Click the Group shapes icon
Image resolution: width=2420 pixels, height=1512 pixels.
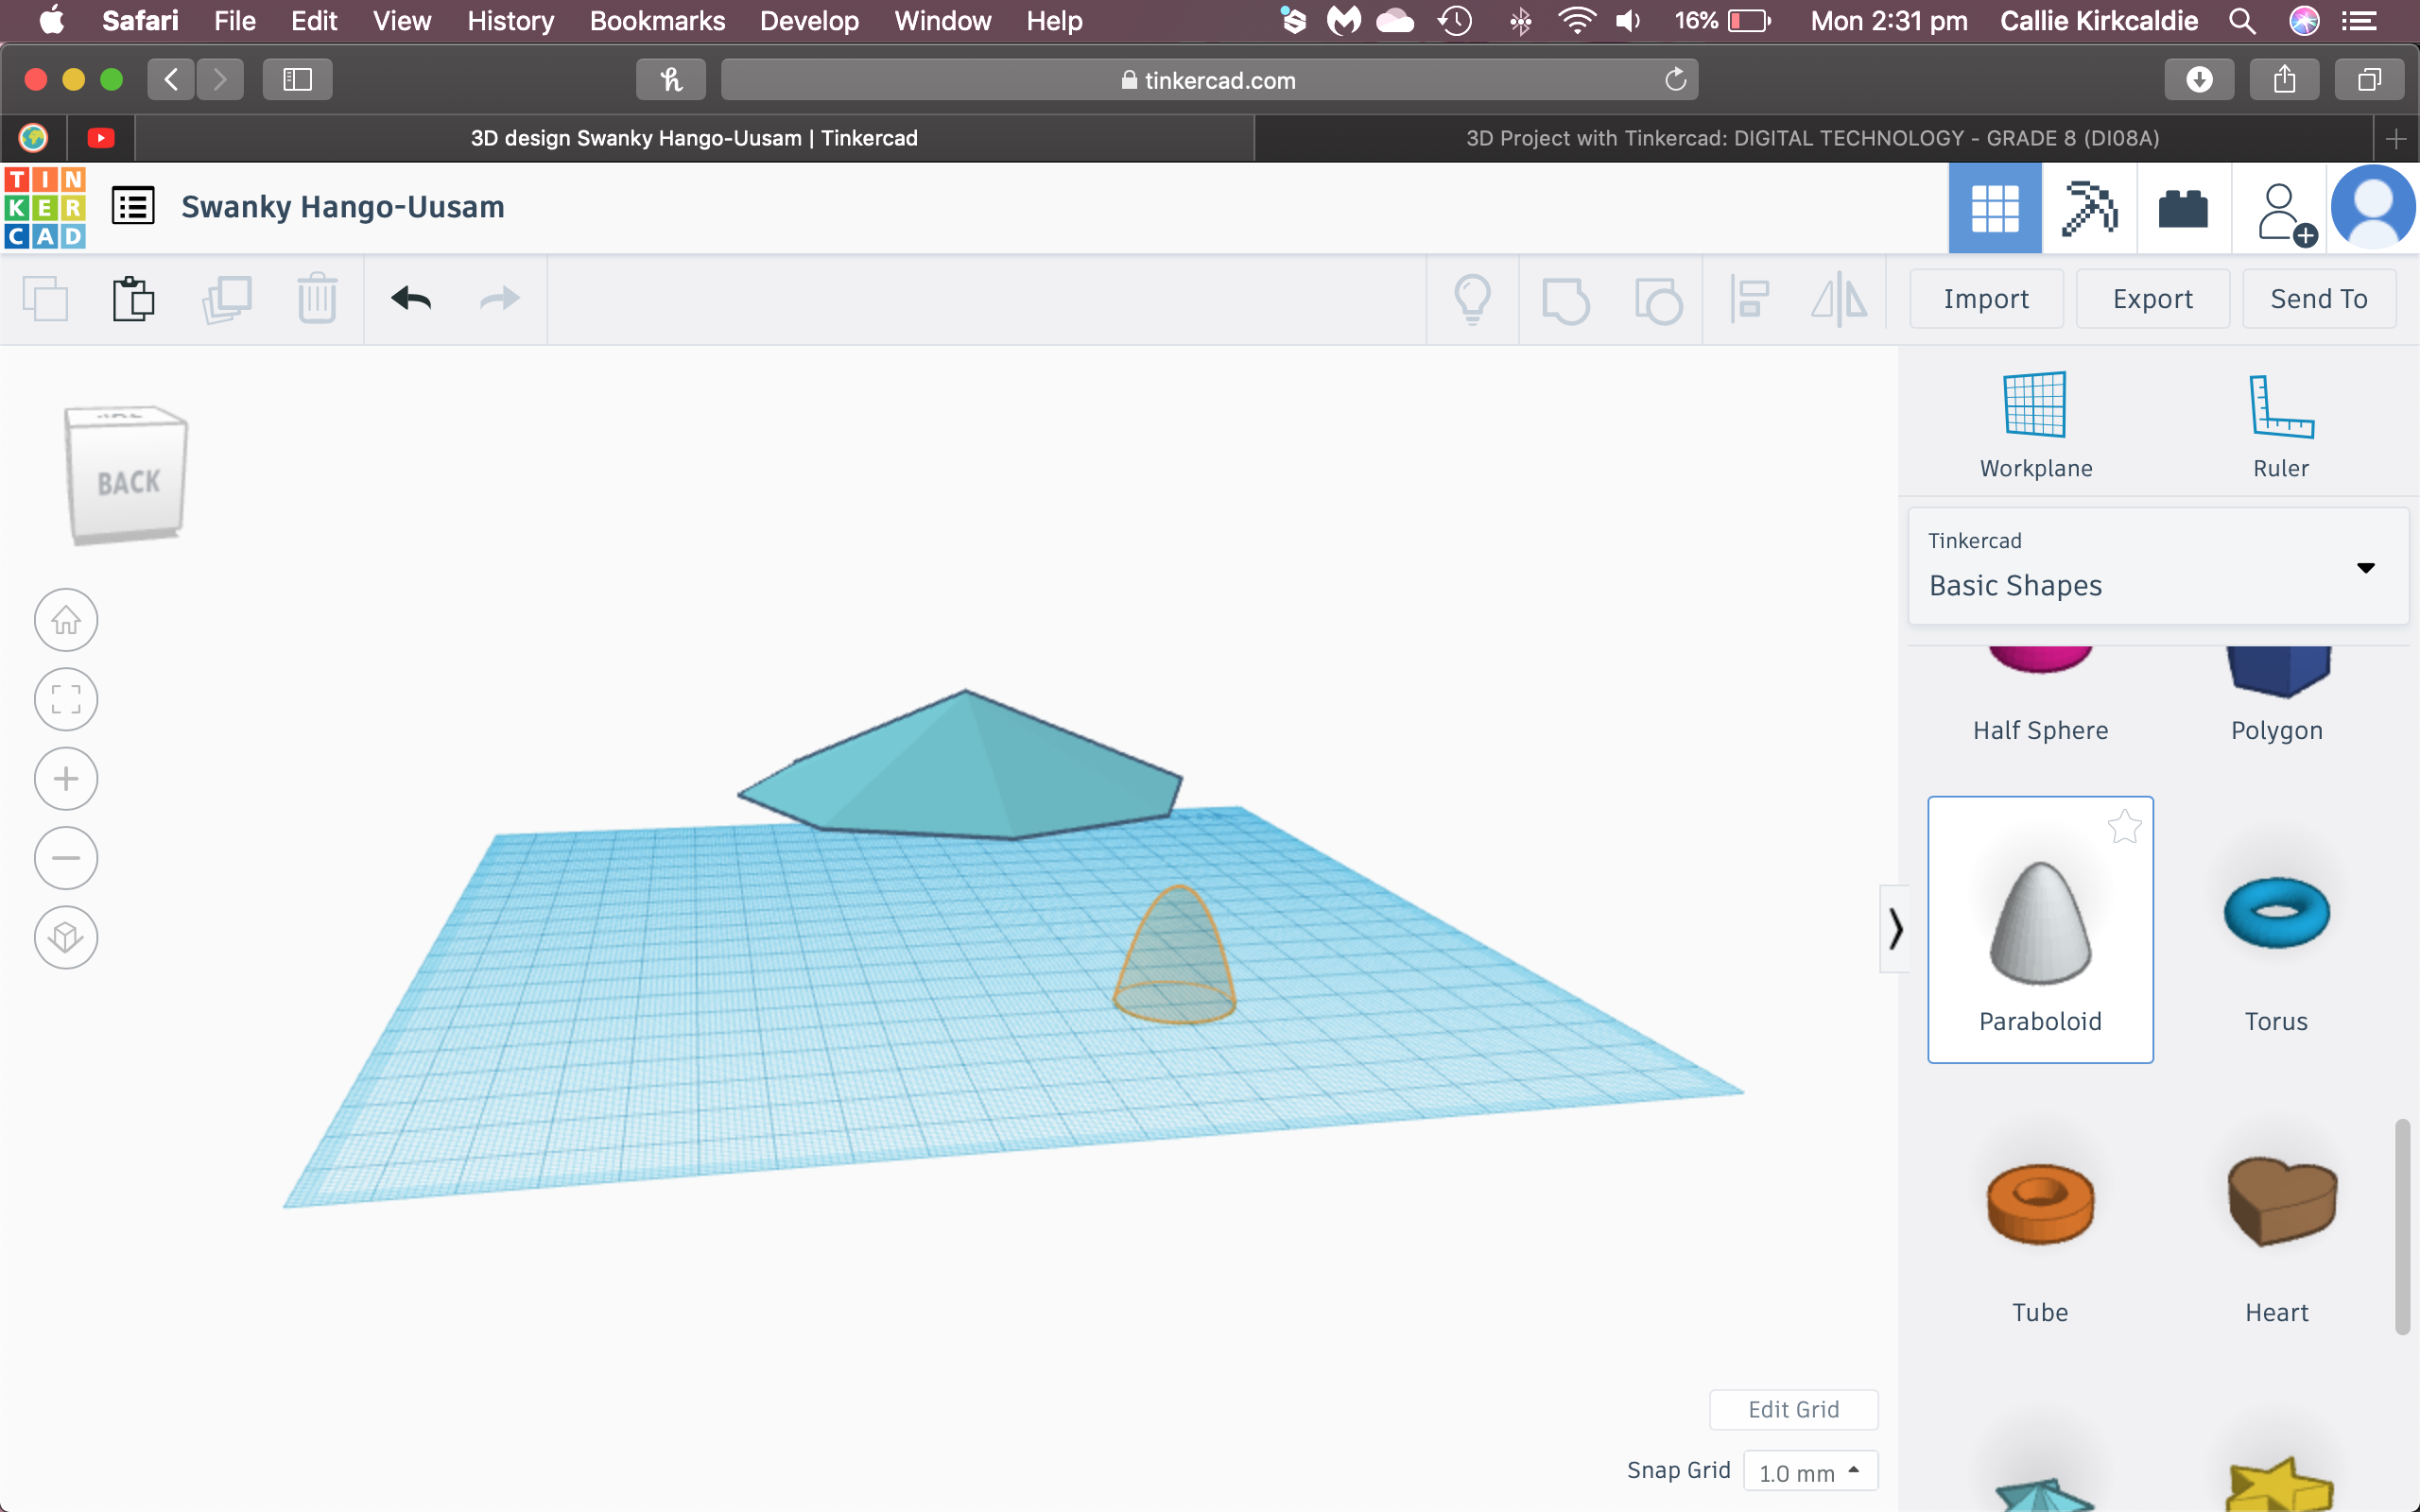(1565, 300)
